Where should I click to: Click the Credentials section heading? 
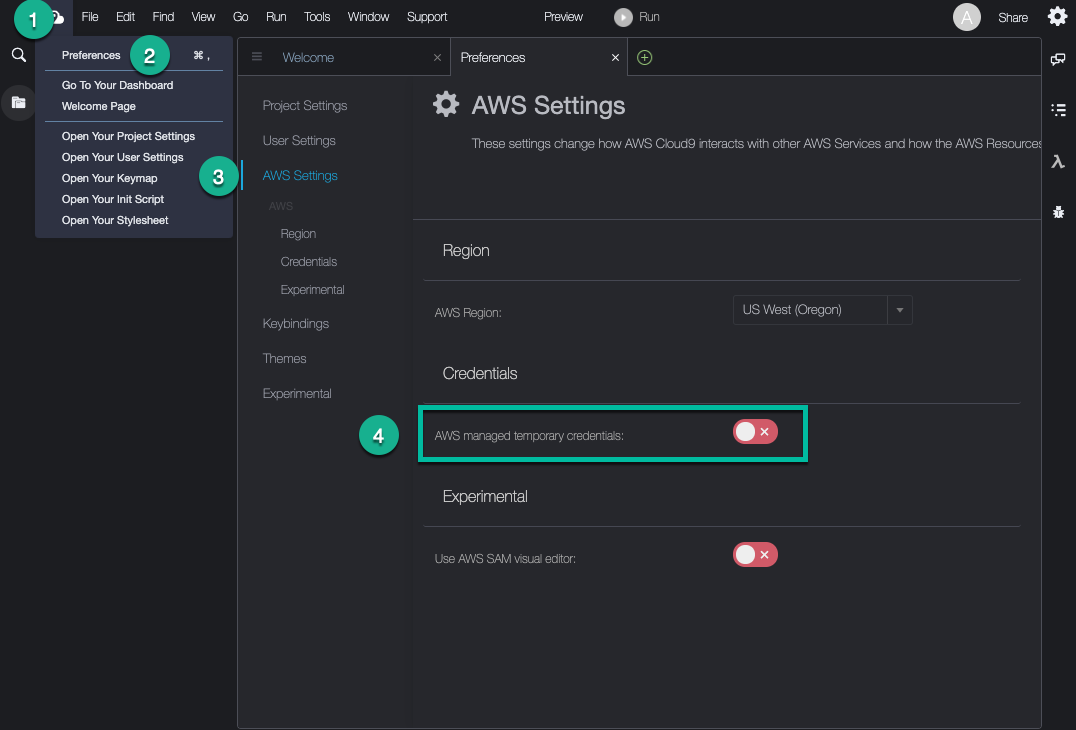click(480, 373)
